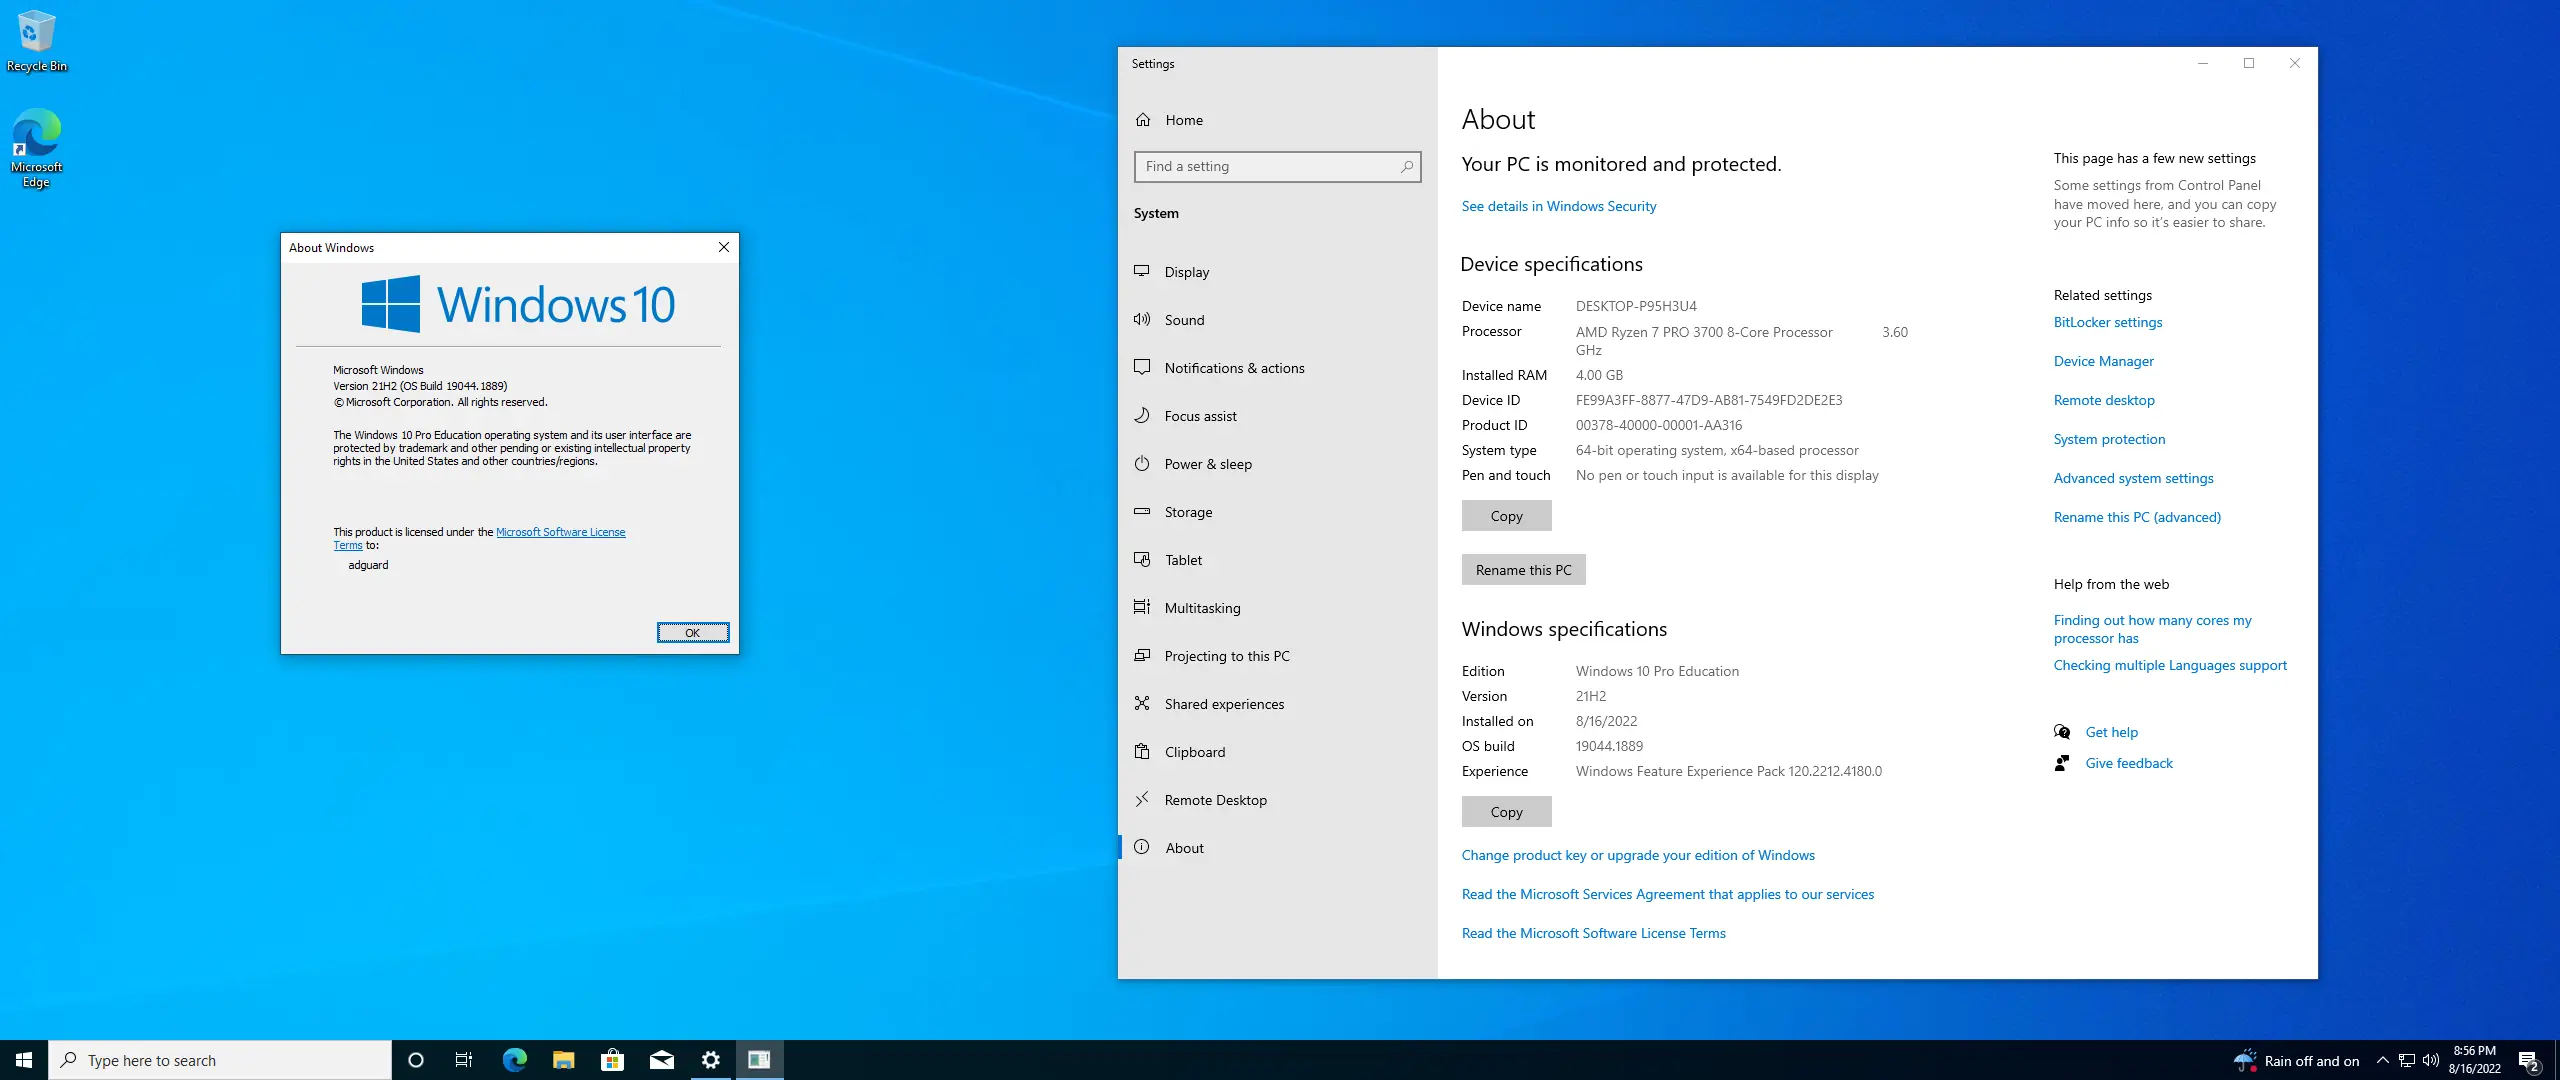Open Task View from the taskbar
This screenshot has height=1080, width=2560.
[464, 1059]
